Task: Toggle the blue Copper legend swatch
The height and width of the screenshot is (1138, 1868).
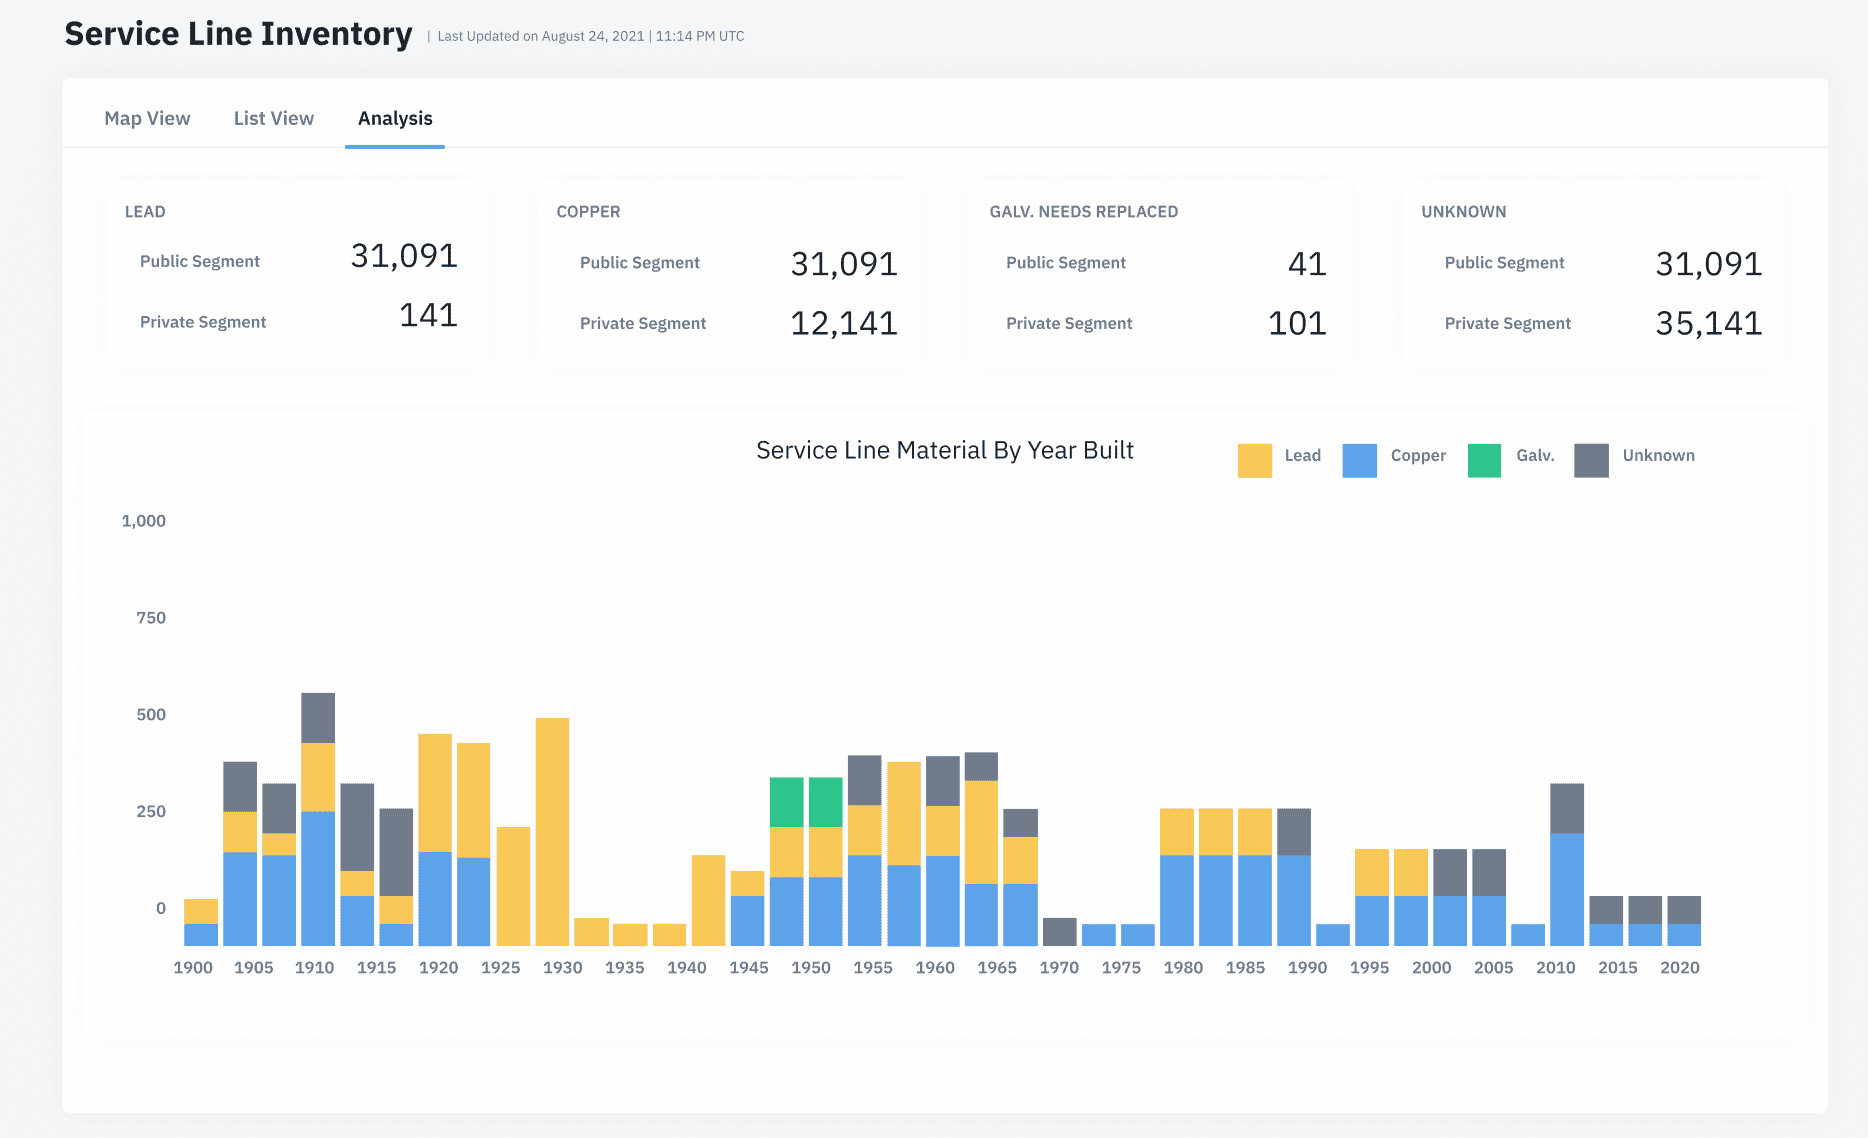Action: click(1359, 460)
